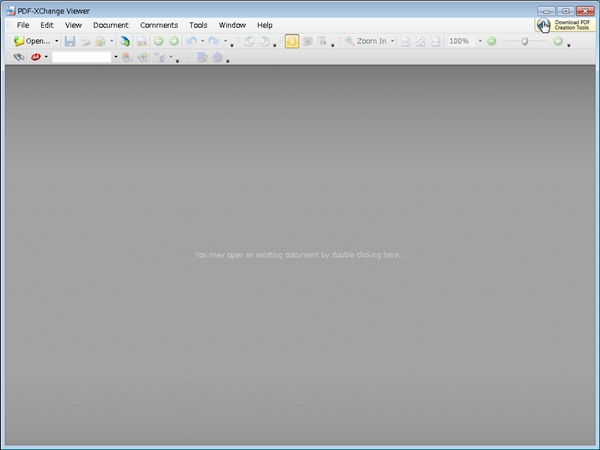Click the binoculars Find icon
Viewport: 600px width, 450px height.
[x=18, y=57]
